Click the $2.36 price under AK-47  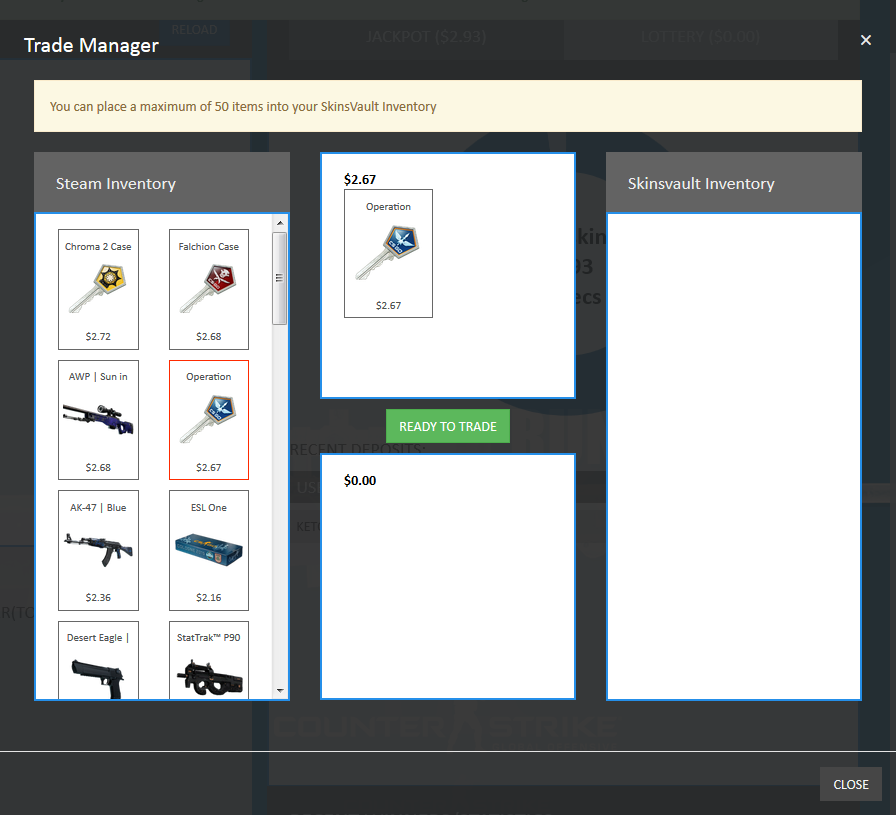(x=98, y=598)
